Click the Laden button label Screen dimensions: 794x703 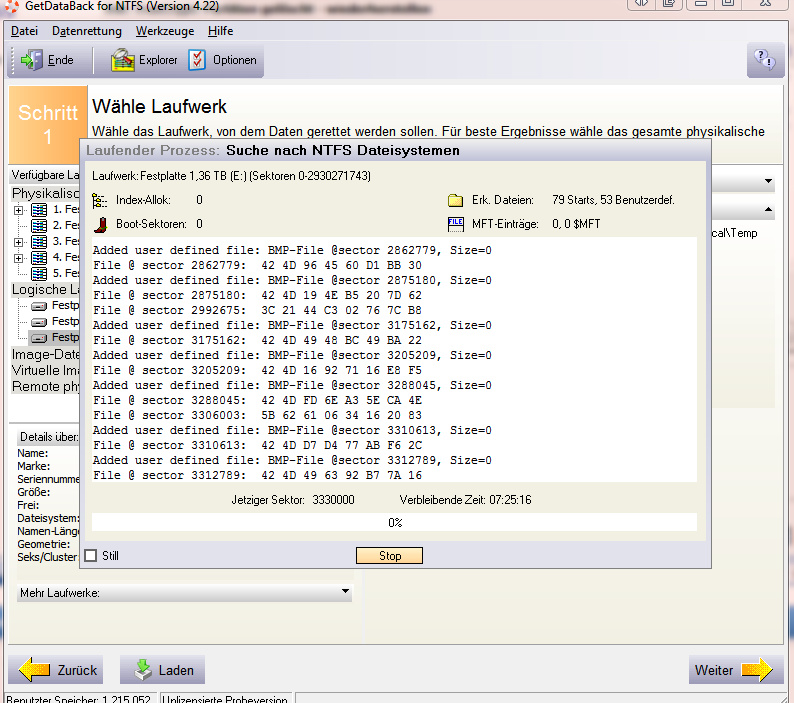(176, 670)
